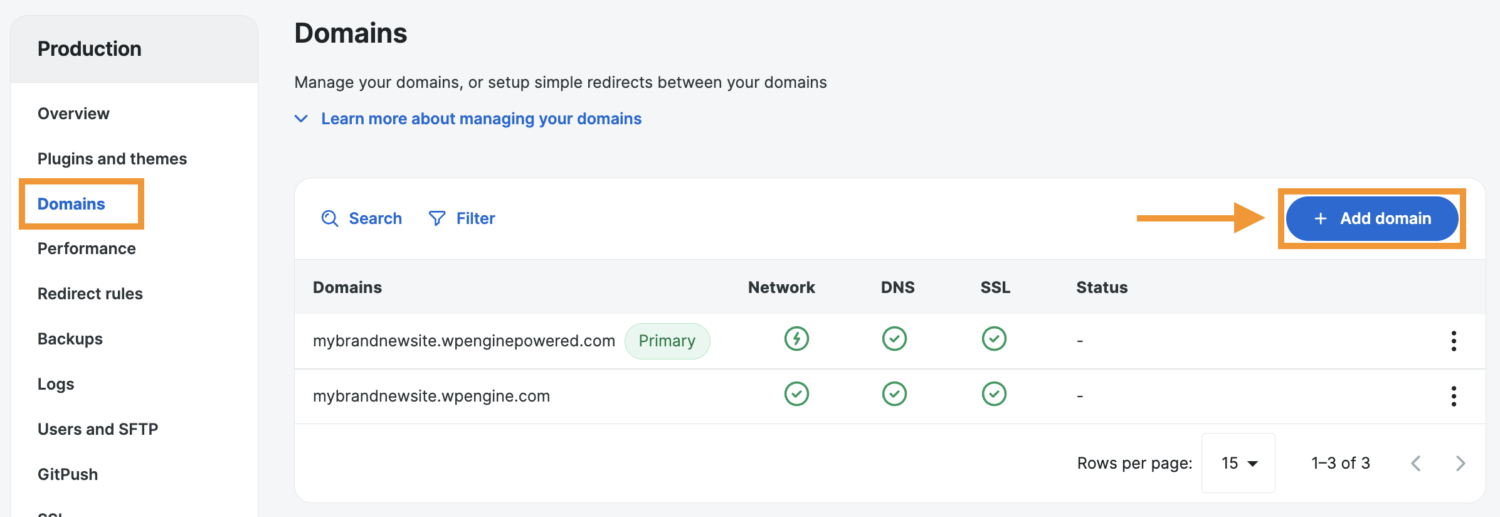Go to Backups in the sidebar
The height and width of the screenshot is (517, 1500).
click(x=70, y=339)
